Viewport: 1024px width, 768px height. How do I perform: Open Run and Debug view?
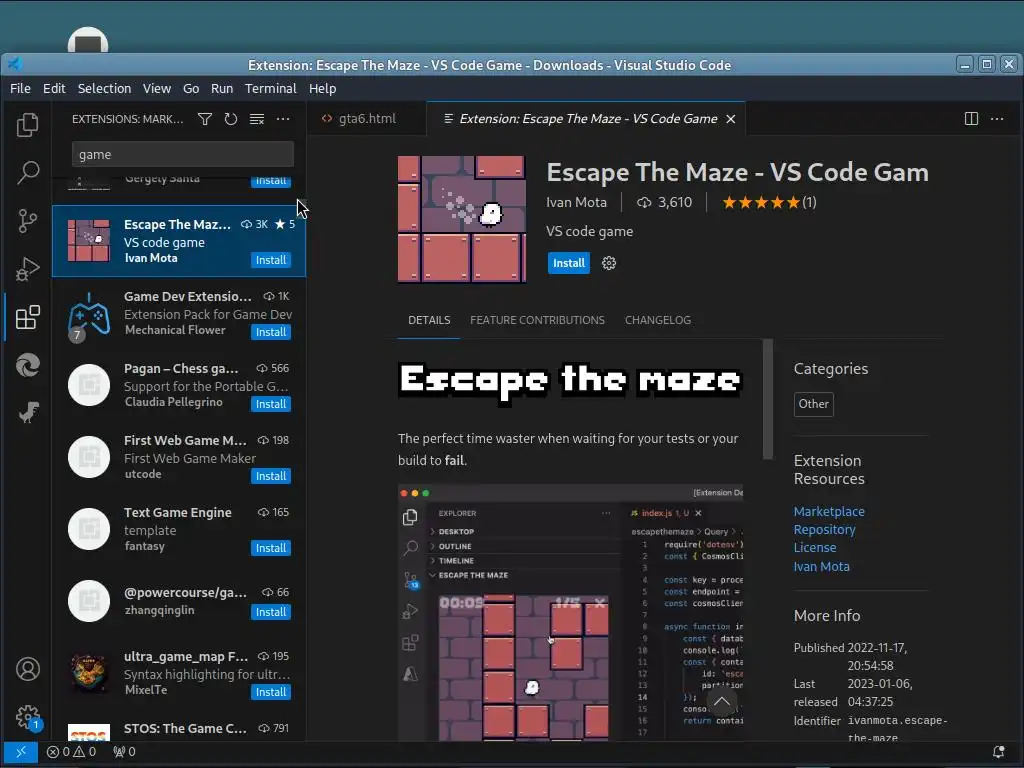pos(27,269)
